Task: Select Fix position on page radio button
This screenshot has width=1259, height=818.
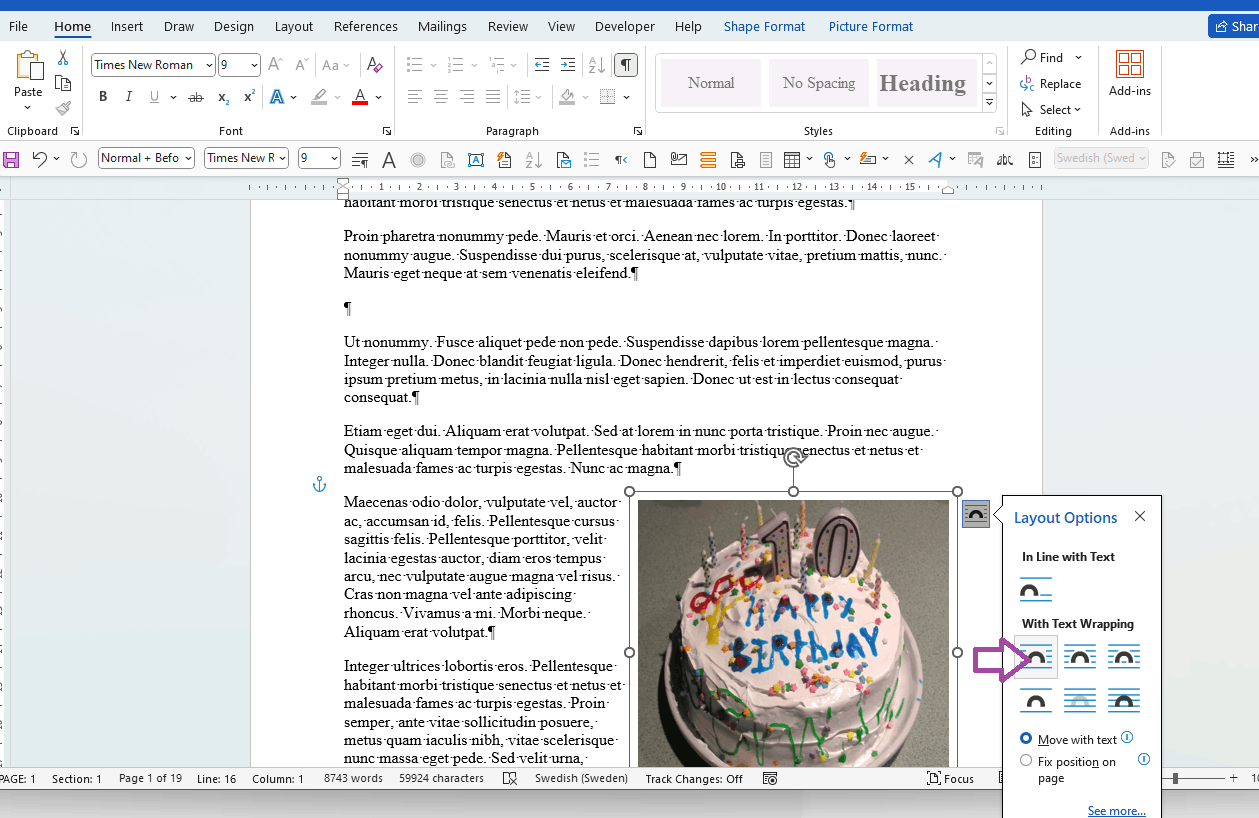Action: point(1026,761)
